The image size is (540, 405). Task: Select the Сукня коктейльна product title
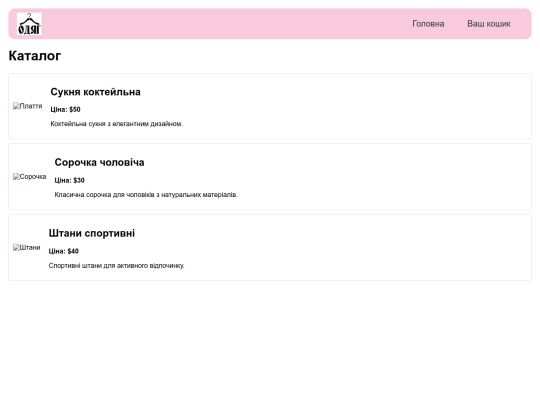[95, 92]
